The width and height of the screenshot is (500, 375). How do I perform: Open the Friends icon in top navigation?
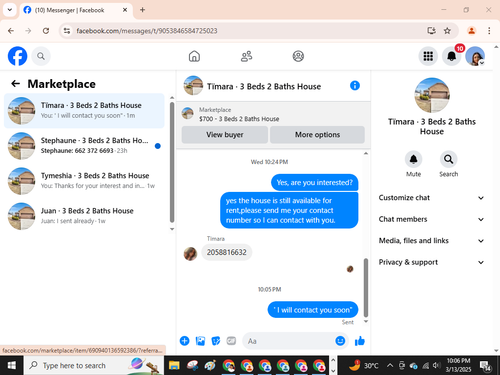246,56
